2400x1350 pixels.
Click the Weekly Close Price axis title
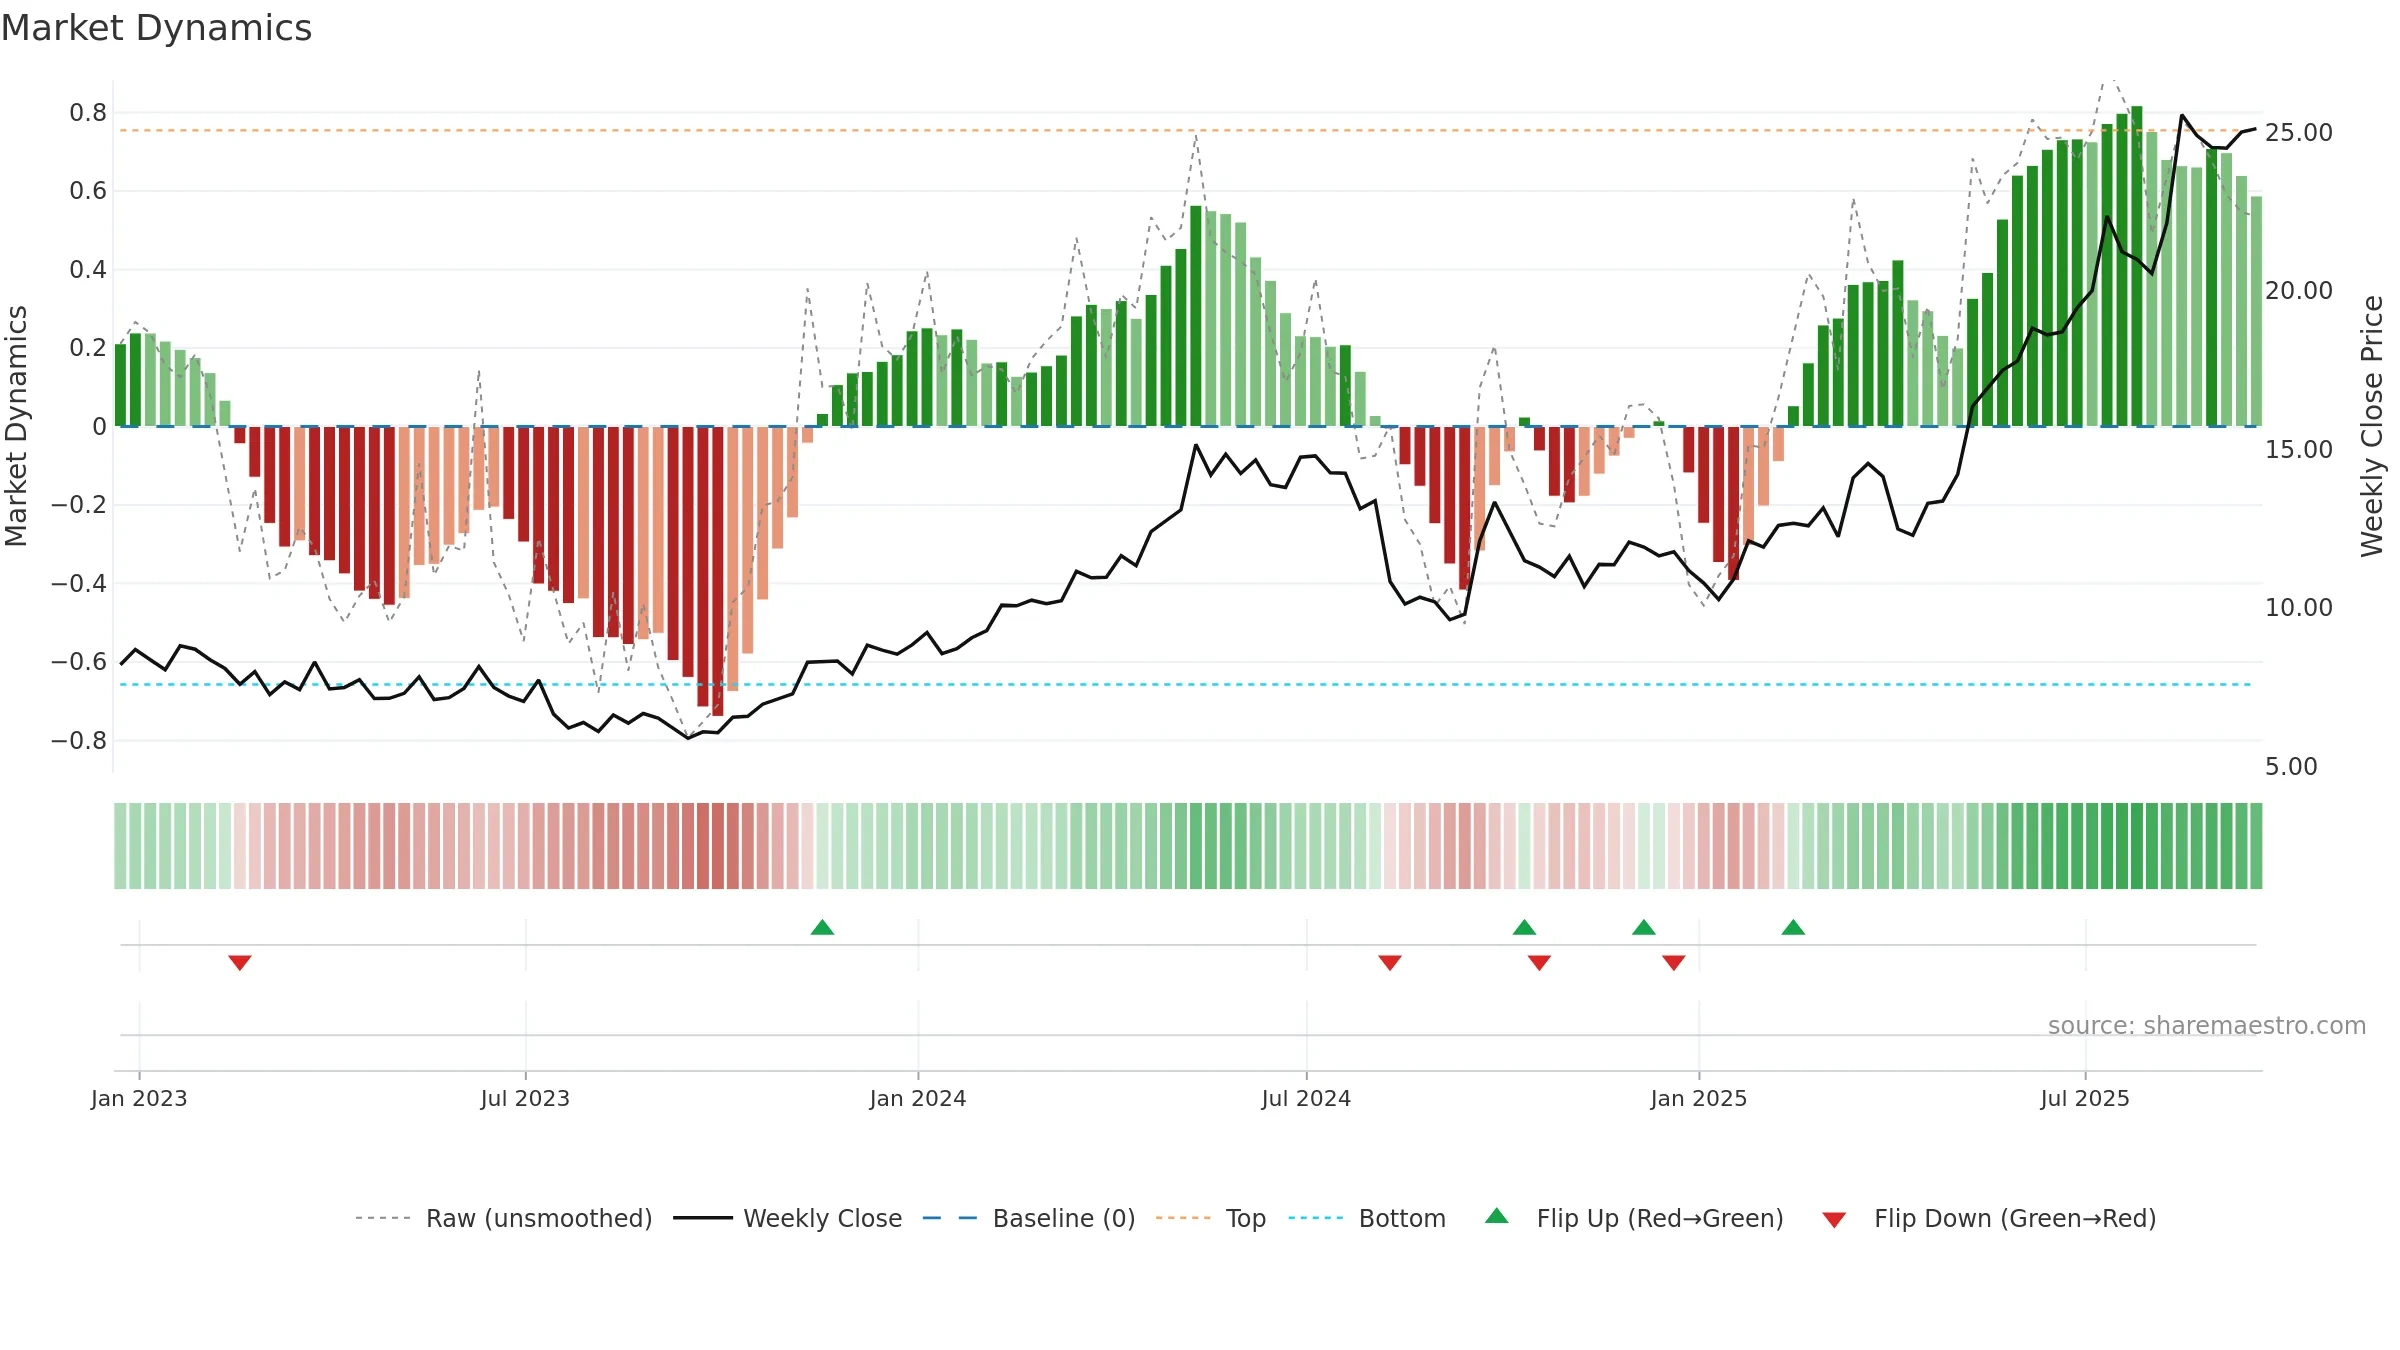[2372, 426]
